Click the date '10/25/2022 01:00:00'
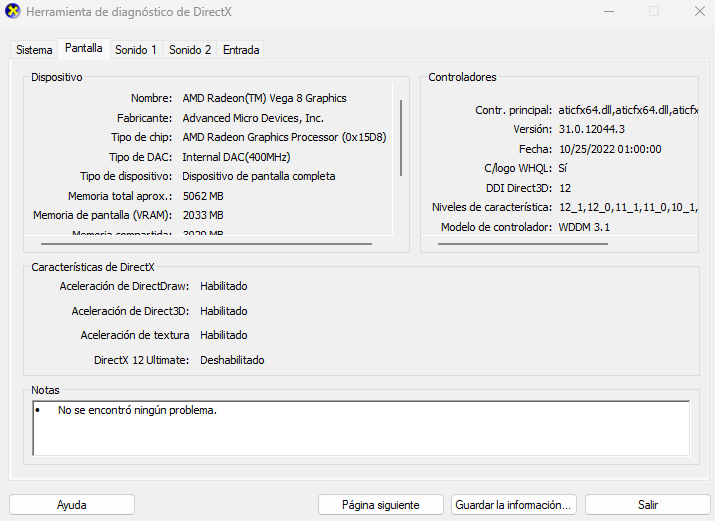Viewport: 715px width, 521px height. coord(610,149)
